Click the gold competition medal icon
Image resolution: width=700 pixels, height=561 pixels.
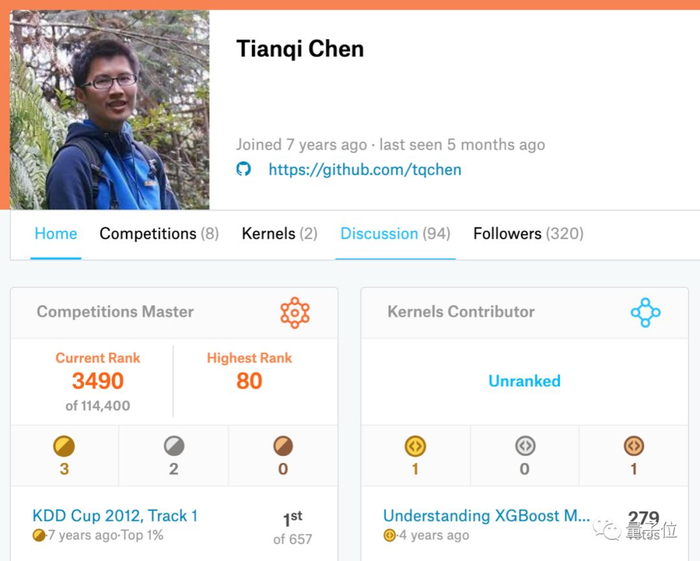click(64, 446)
